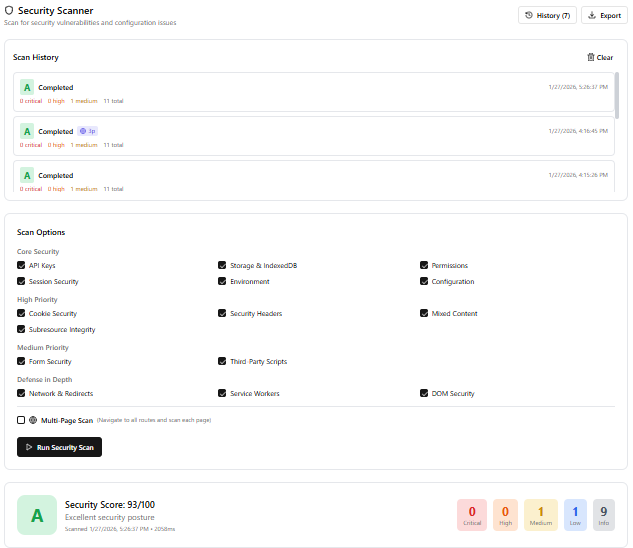Select the gray Info count tile
Image resolution: width=633 pixels, height=548 pixels.
604,515
